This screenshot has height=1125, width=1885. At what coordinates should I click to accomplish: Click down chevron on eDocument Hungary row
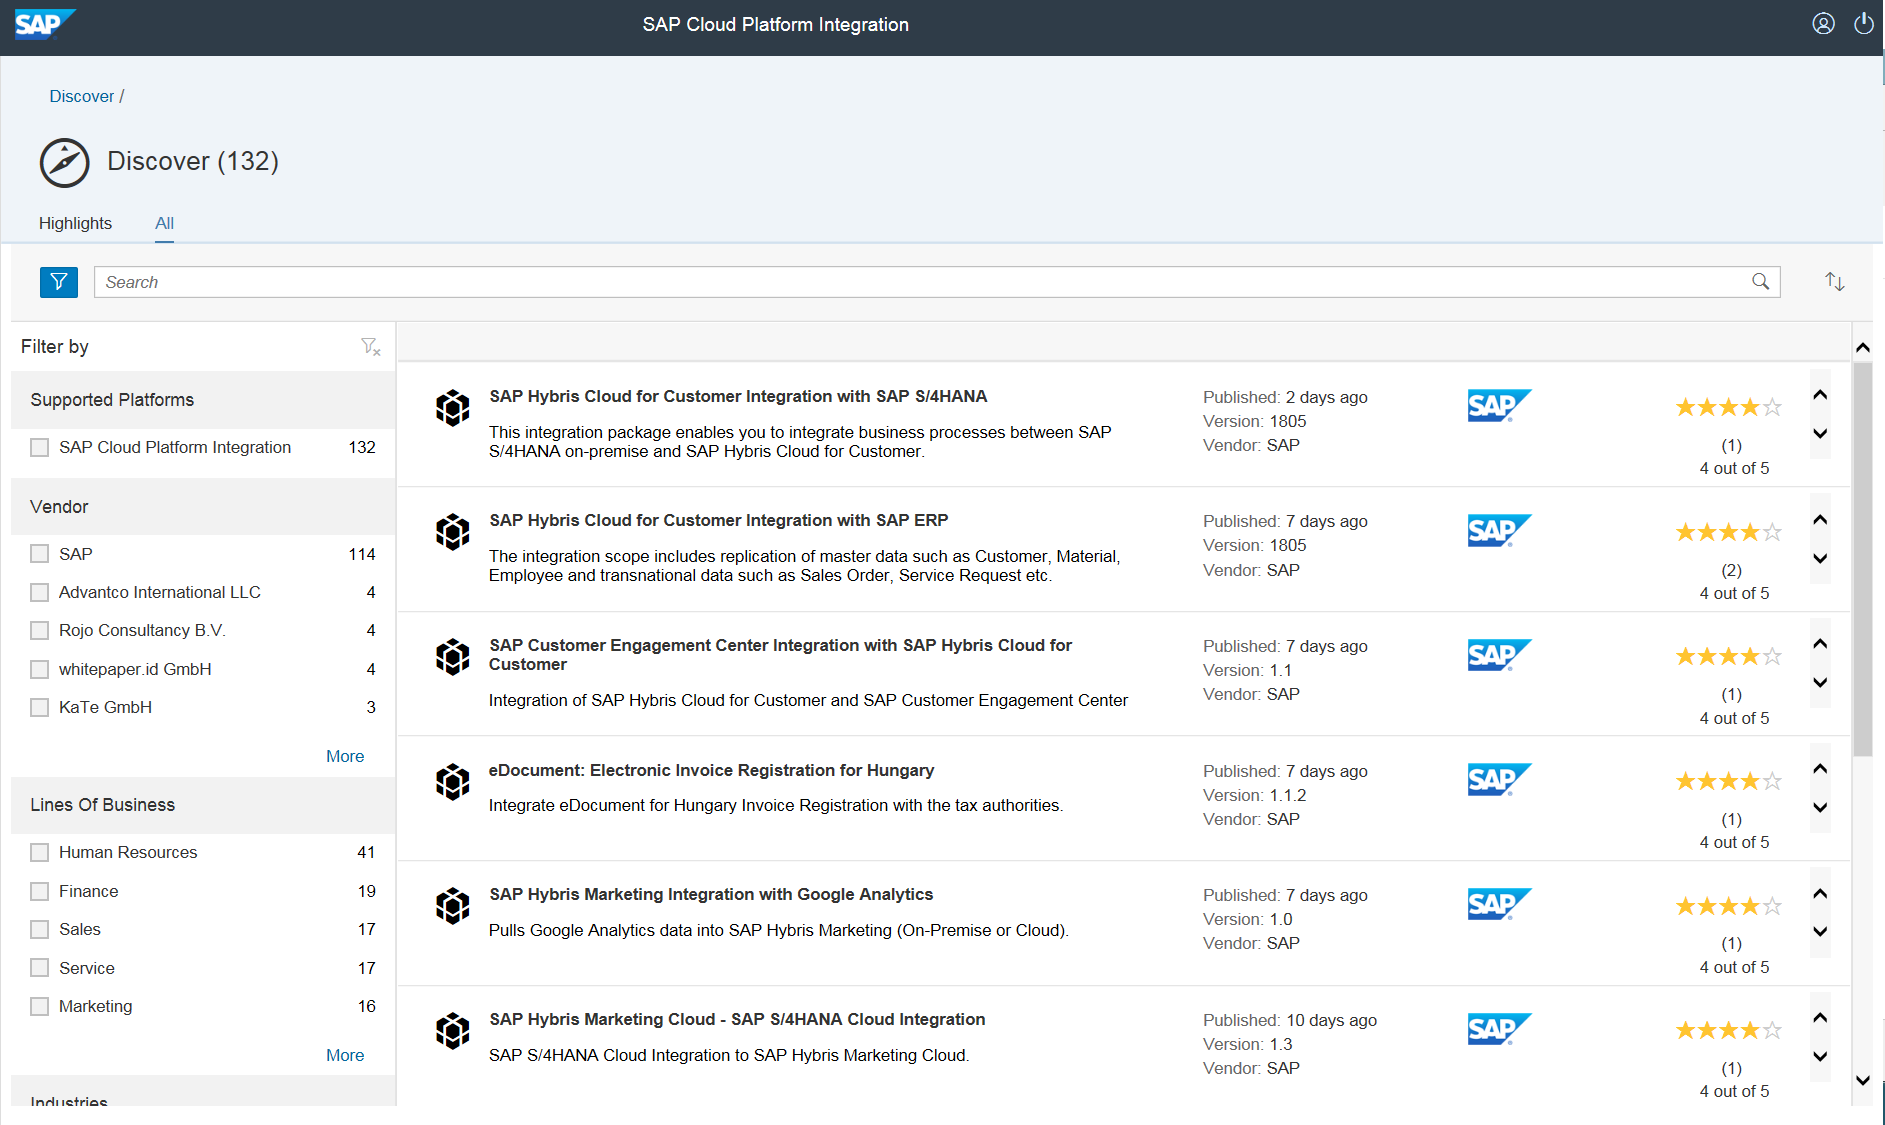coord(1820,808)
